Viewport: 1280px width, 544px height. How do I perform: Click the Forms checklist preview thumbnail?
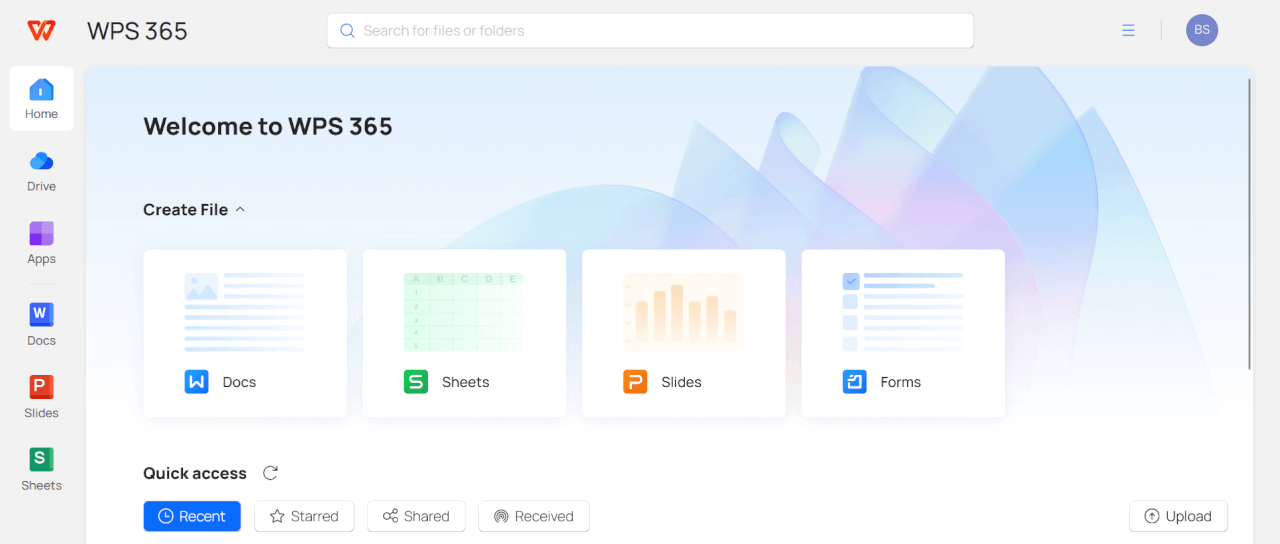903,312
